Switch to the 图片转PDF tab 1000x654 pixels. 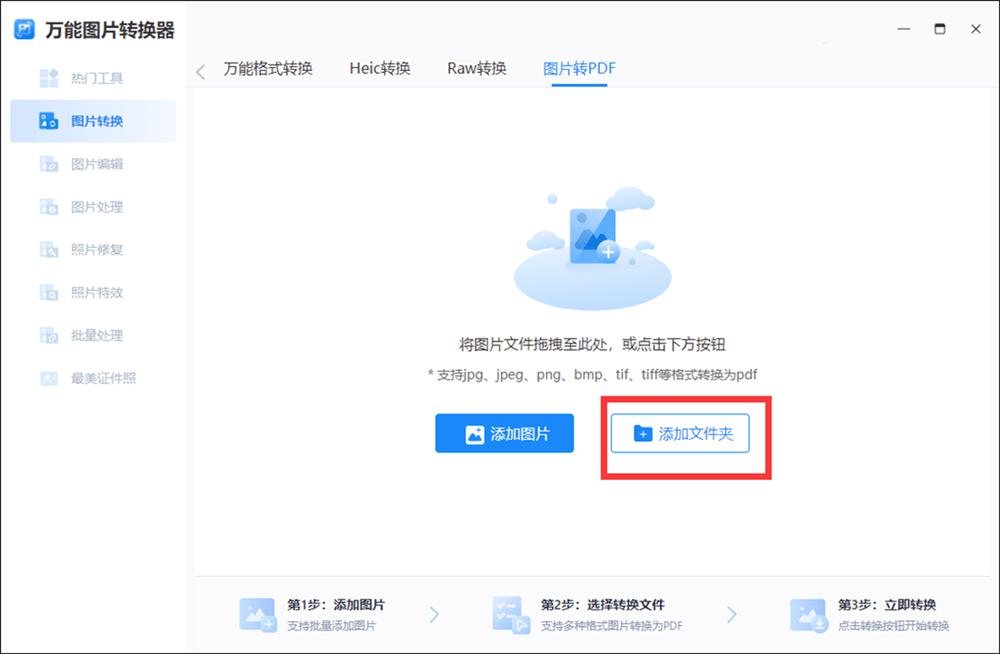coord(578,67)
